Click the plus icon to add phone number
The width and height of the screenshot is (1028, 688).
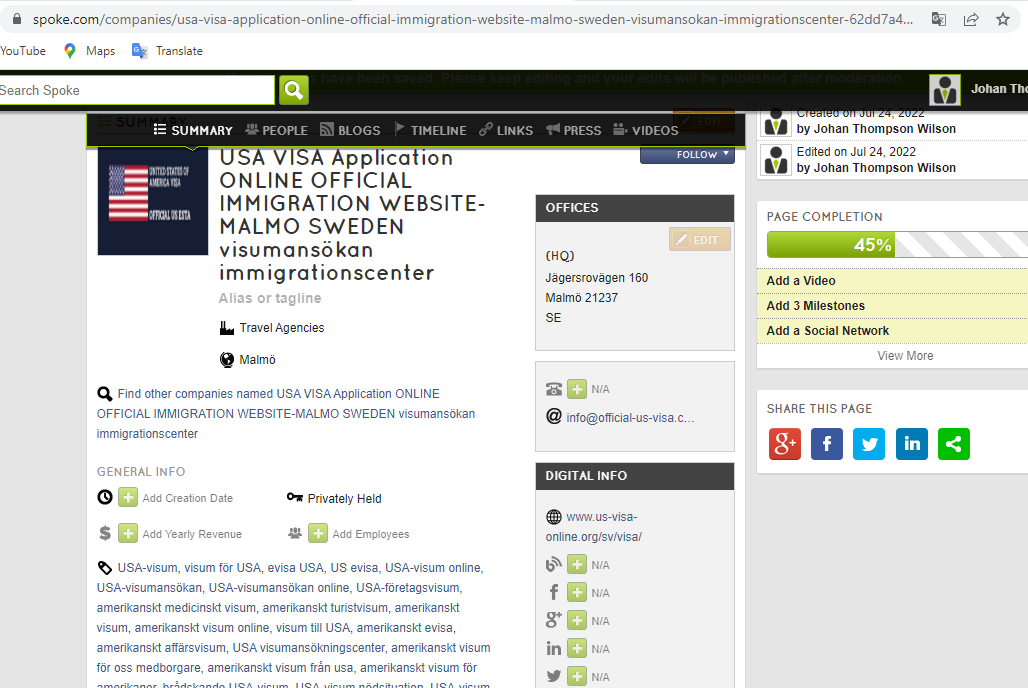[x=577, y=389]
